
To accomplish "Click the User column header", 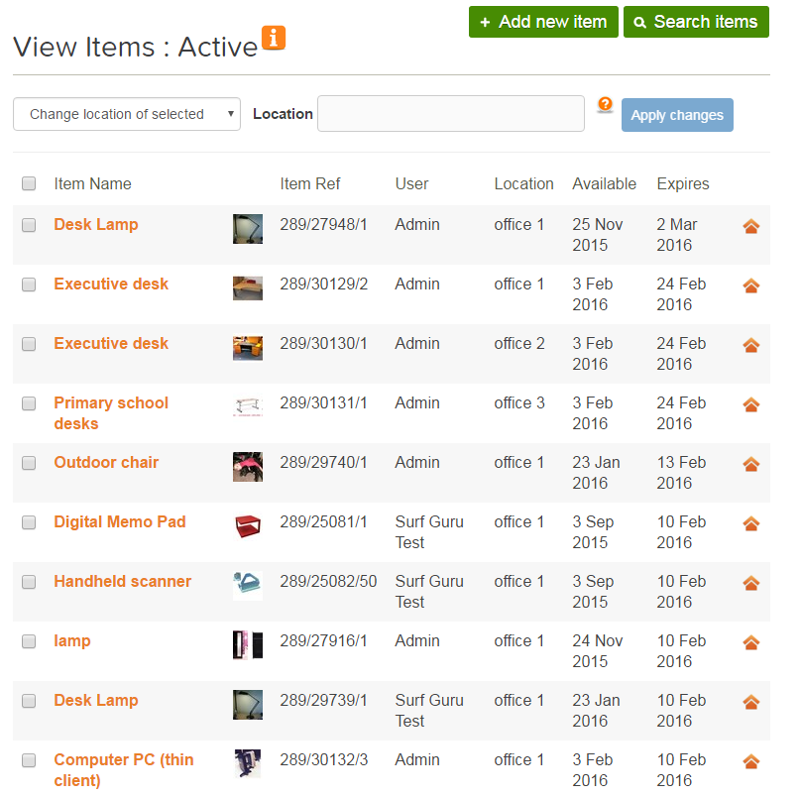I will [410, 183].
